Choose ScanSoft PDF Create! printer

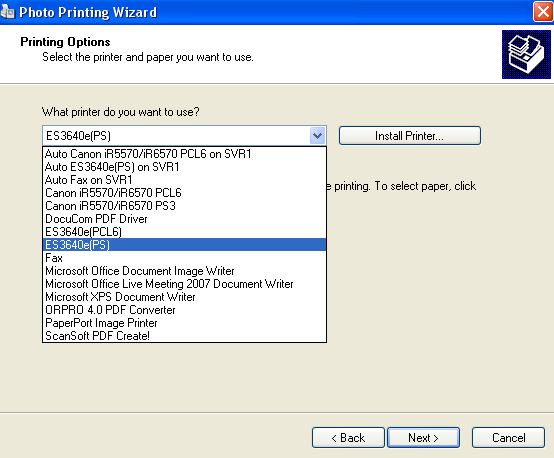(x=184, y=336)
